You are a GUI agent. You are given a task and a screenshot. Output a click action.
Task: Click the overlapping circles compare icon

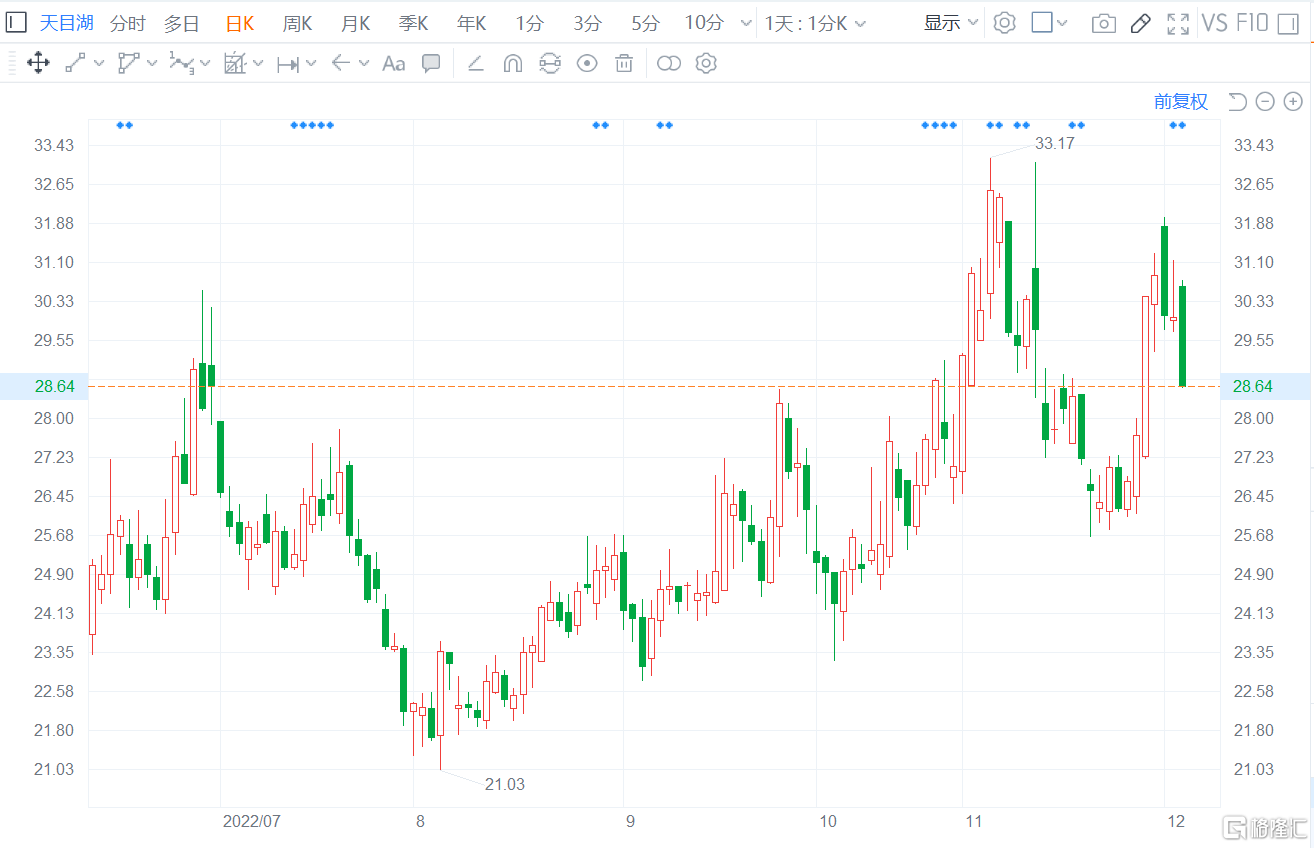point(669,64)
